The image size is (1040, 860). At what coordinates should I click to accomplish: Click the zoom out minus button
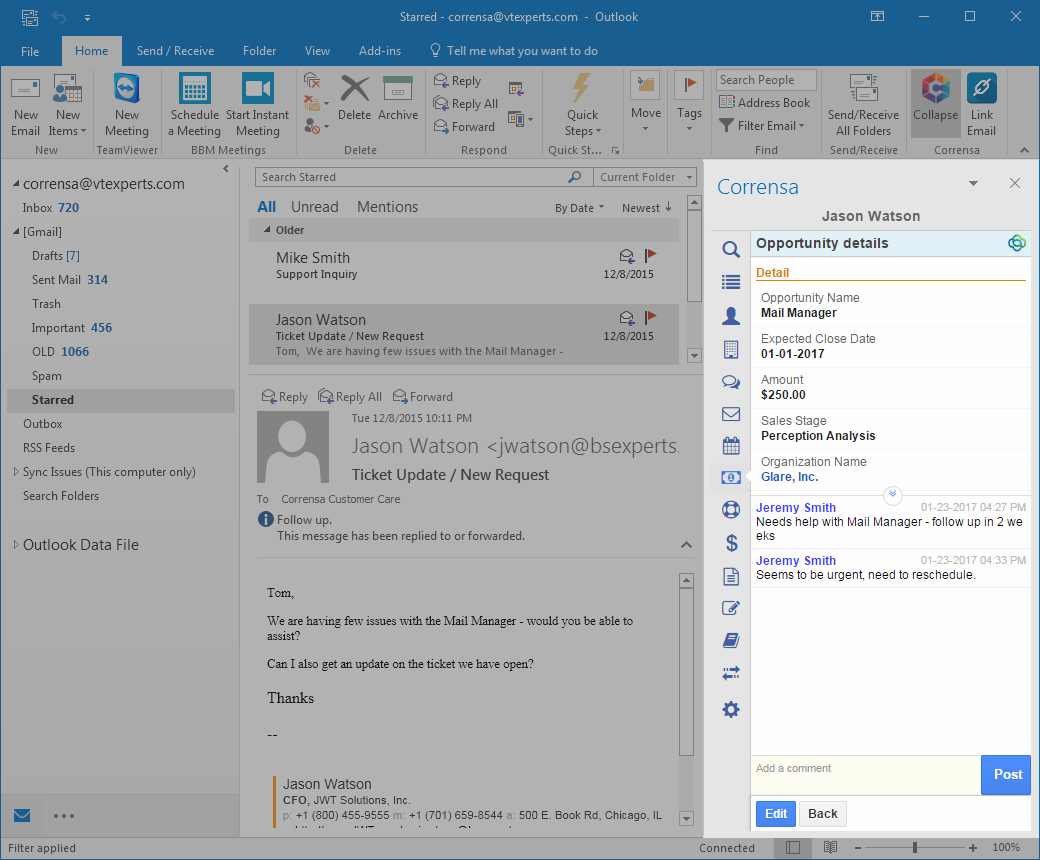(x=857, y=847)
